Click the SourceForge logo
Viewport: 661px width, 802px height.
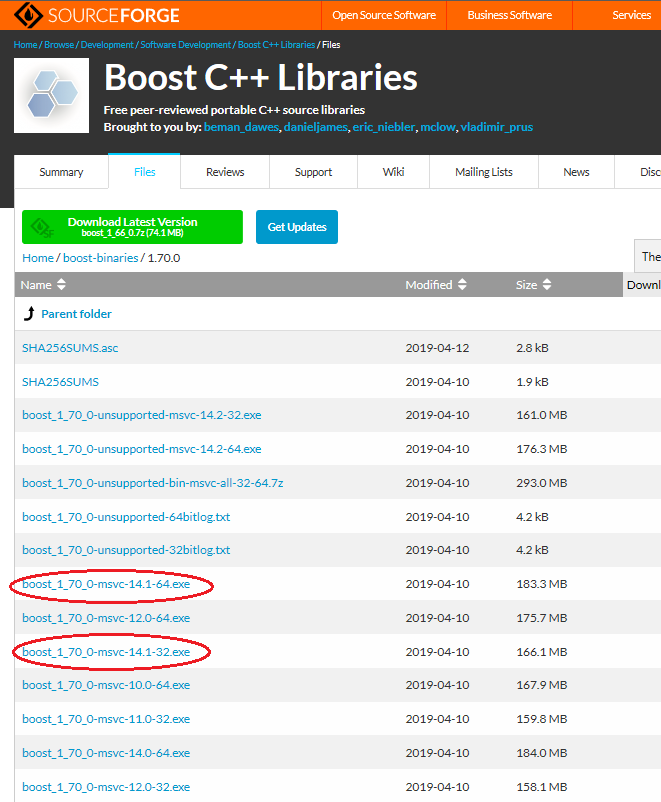pos(97,15)
